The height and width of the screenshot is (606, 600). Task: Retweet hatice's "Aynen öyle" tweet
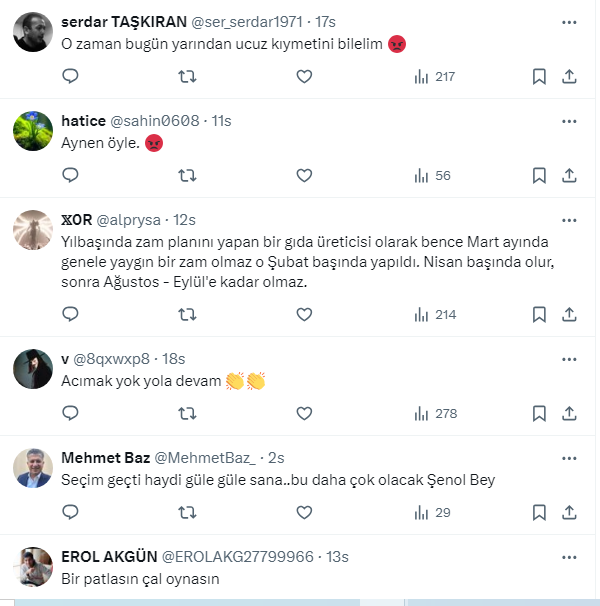(x=186, y=175)
